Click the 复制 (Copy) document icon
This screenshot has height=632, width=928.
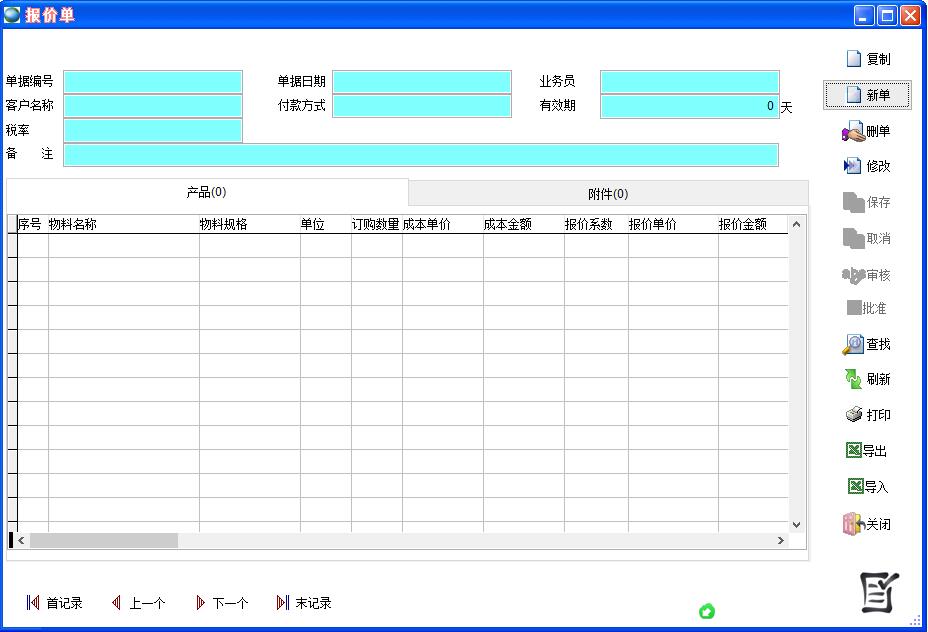coord(854,59)
